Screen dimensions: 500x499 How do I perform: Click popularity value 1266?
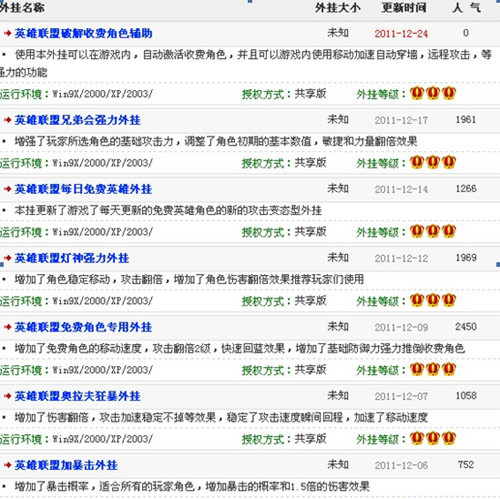[466, 189]
